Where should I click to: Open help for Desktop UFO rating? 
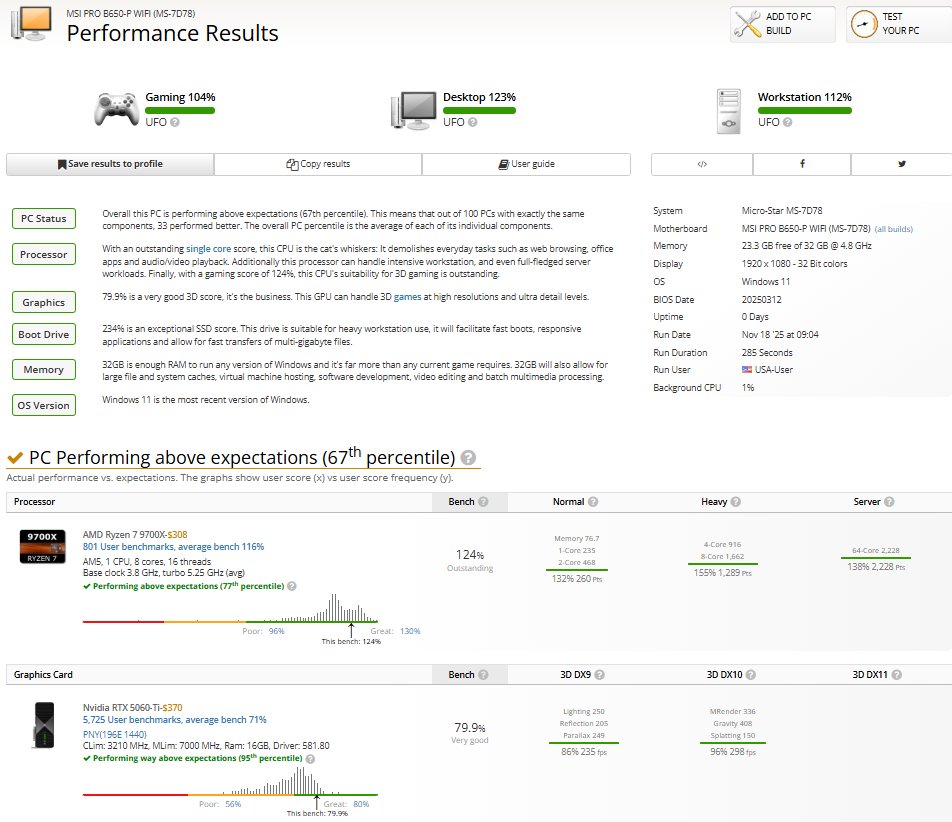point(472,122)
